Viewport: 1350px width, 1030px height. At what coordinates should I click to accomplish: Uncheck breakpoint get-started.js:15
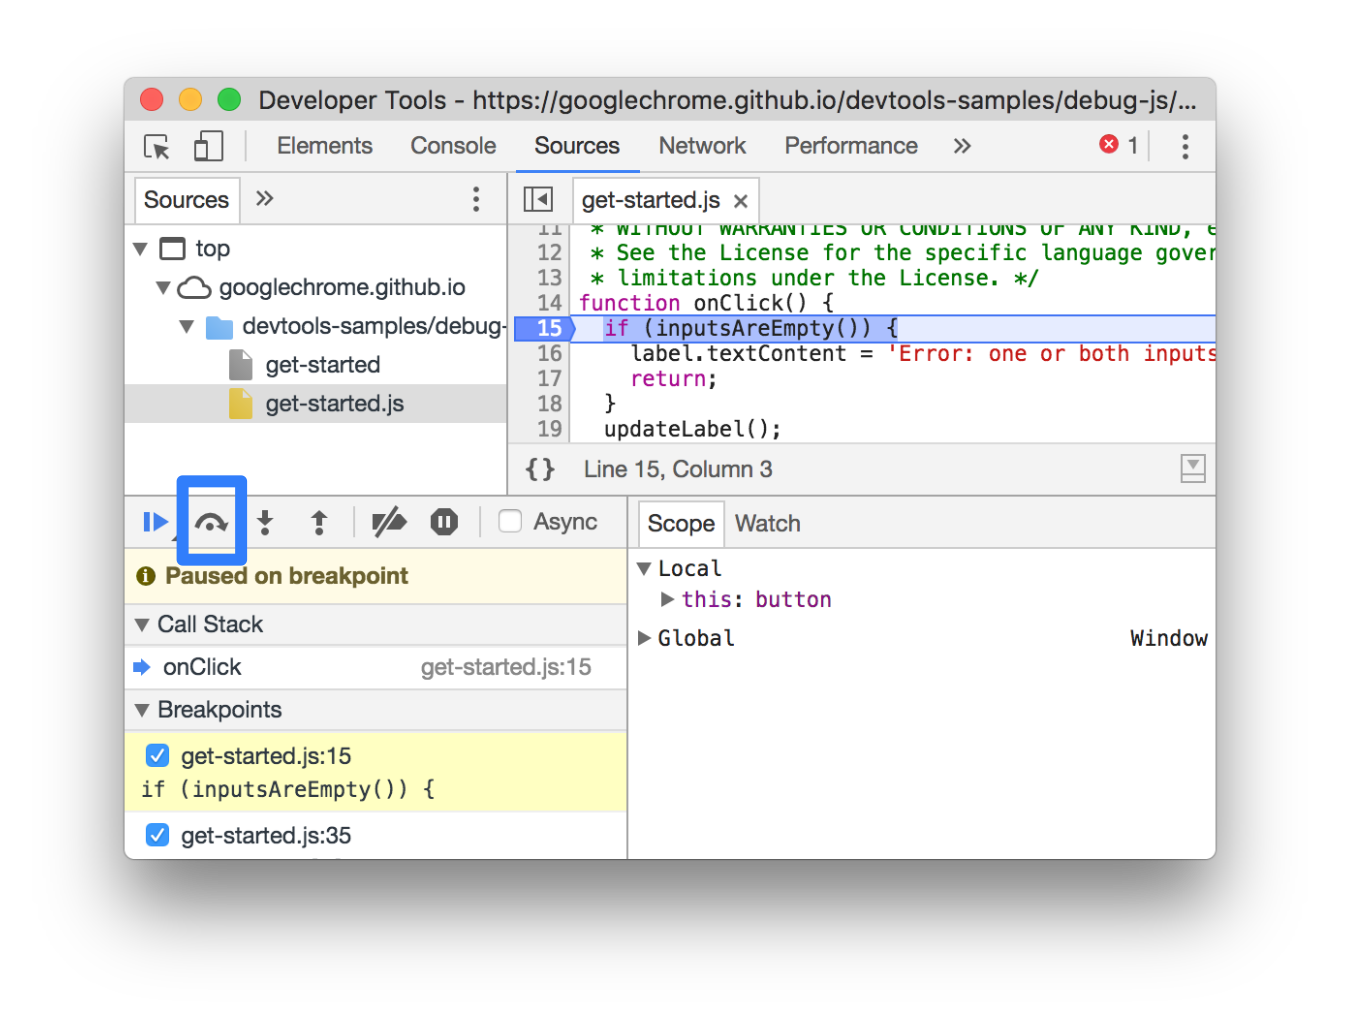(157, 755)
